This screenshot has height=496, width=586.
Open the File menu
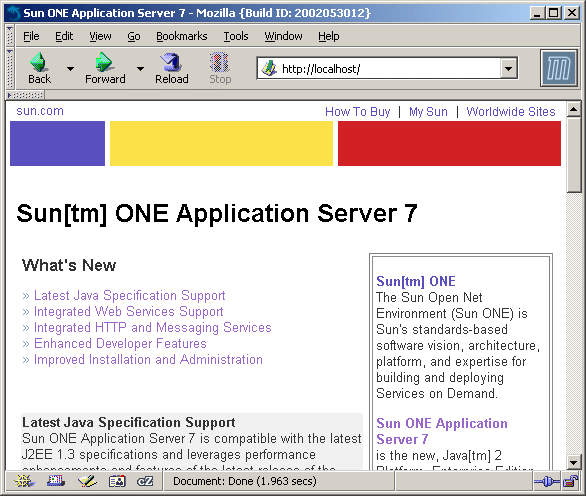[x=31, y=36]
